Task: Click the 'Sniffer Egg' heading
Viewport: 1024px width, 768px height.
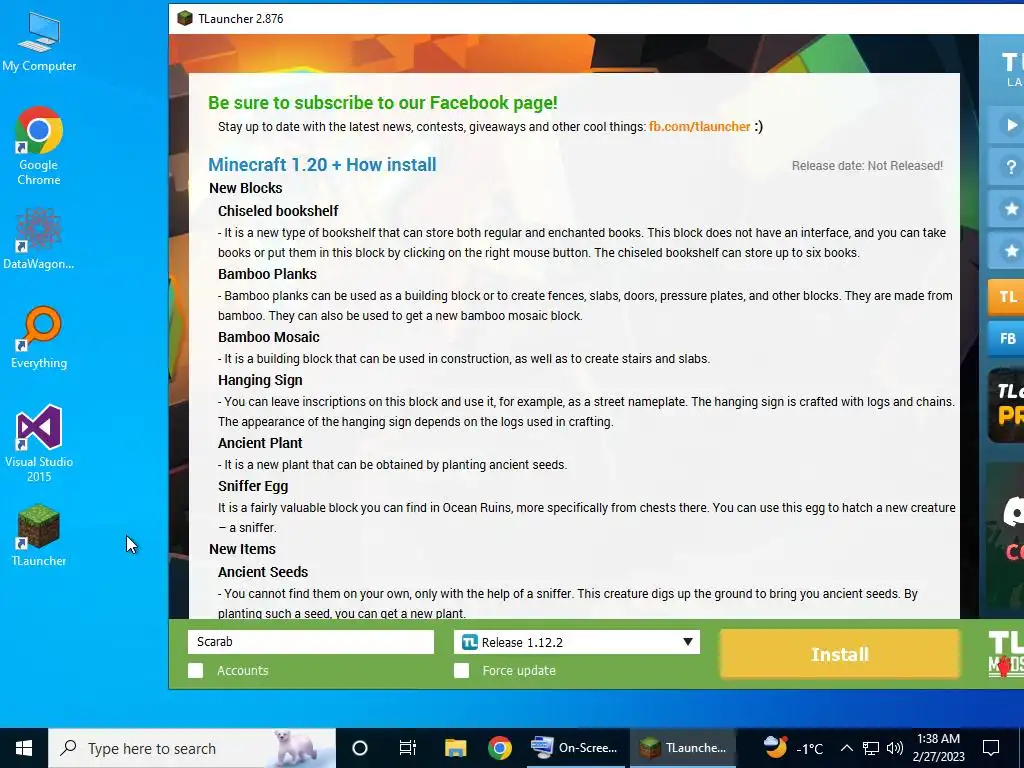Action: pyautogui.click(x=253, y=487)
